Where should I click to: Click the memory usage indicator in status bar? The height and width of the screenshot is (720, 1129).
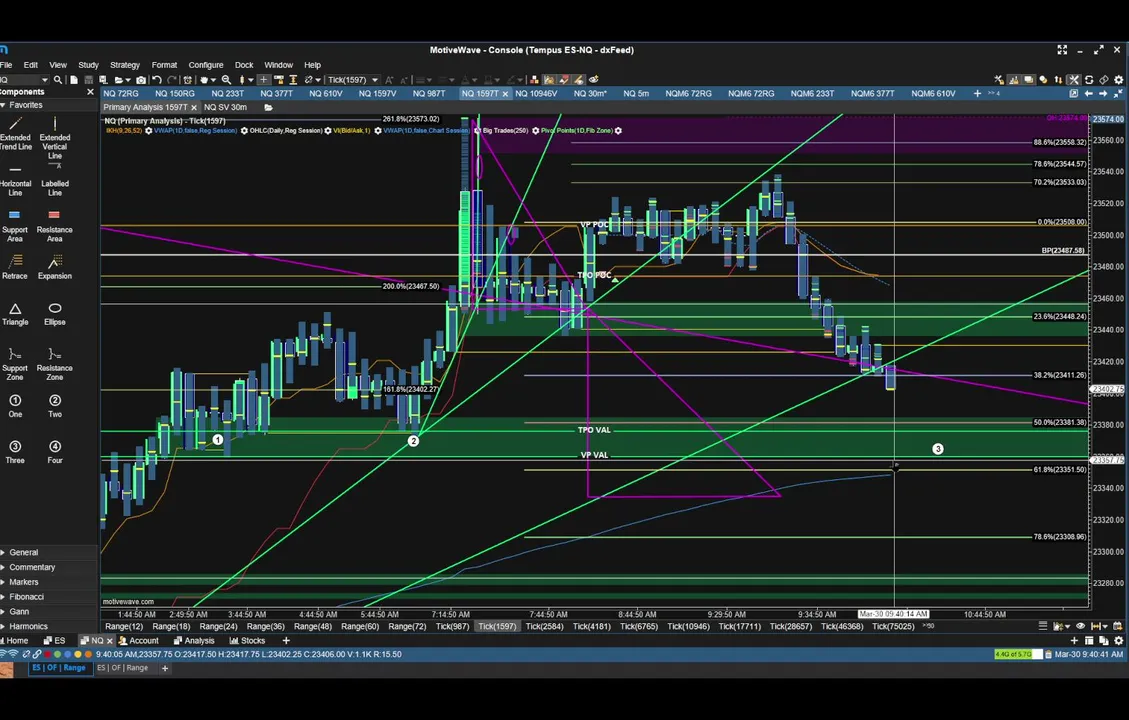coord(1017,654)
